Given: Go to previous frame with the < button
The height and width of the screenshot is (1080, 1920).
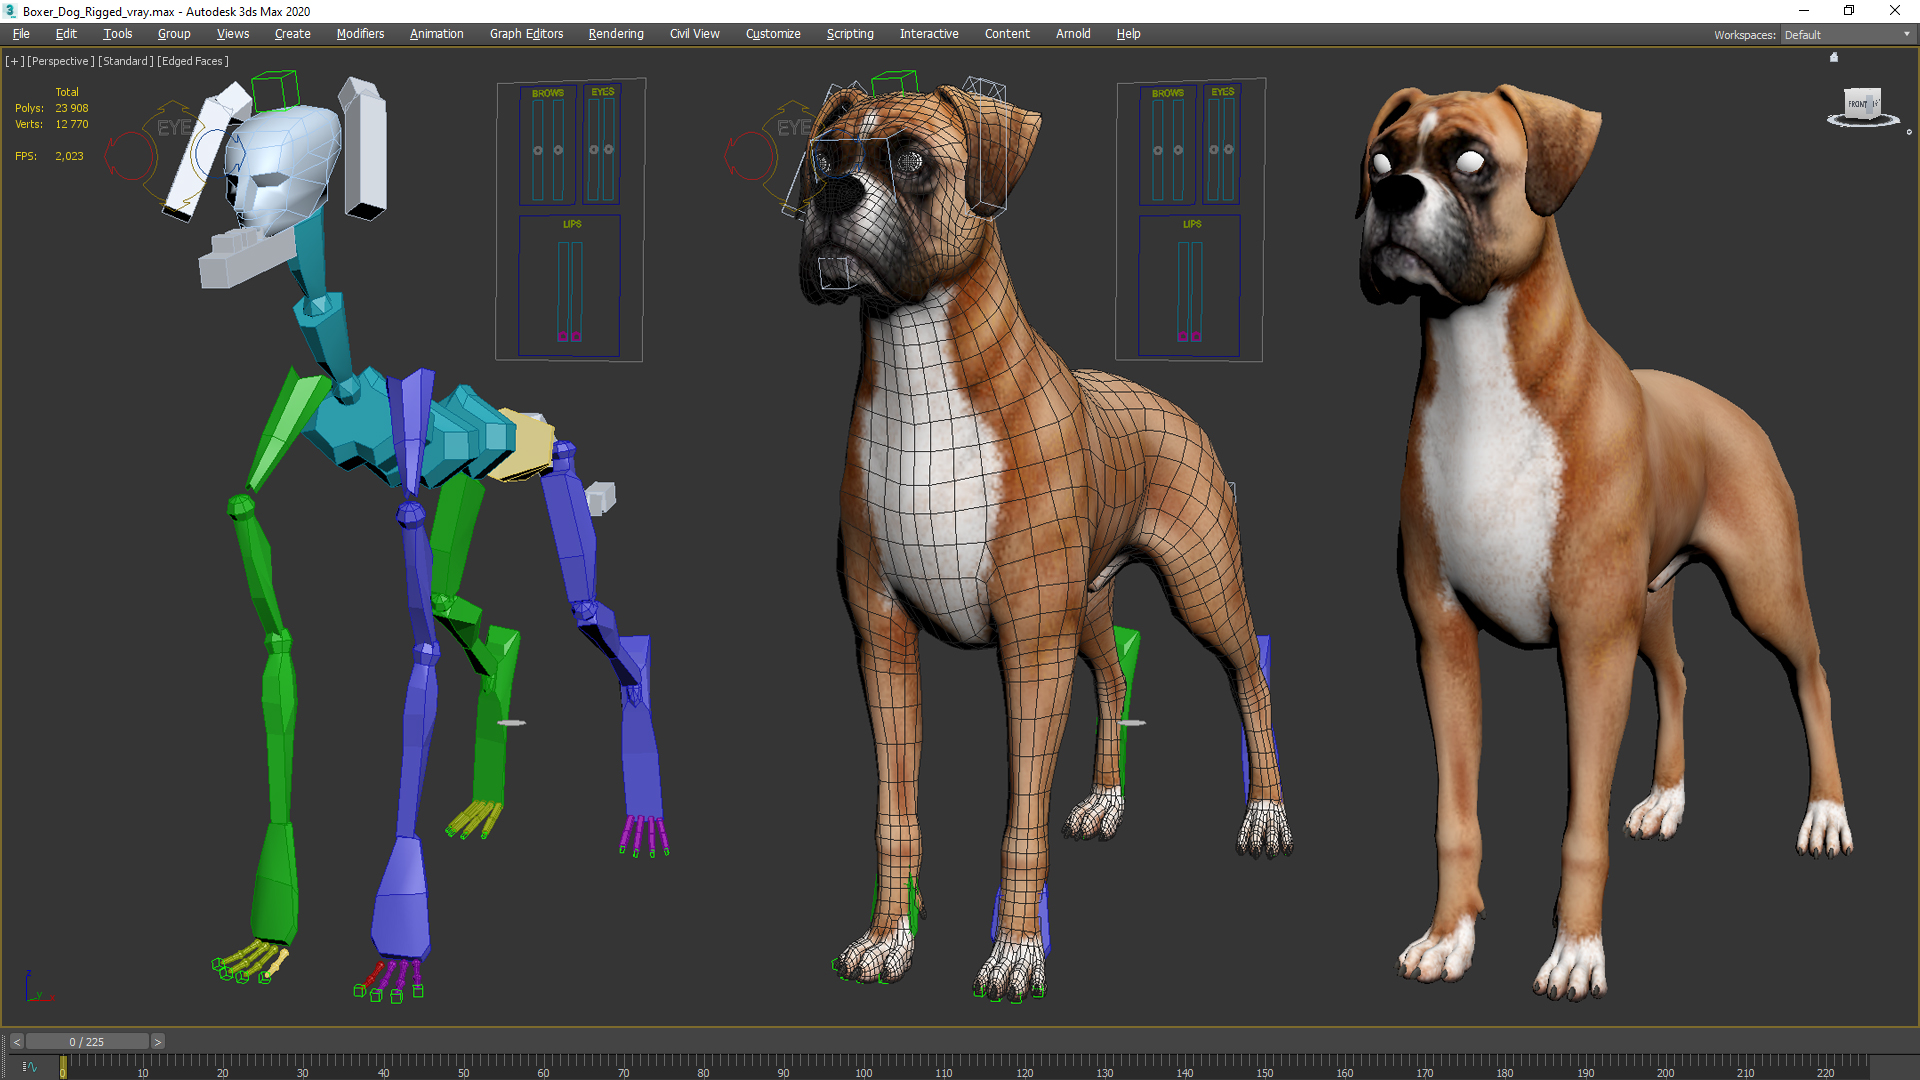Looking at the screenshot, I should click(17, 1042).
